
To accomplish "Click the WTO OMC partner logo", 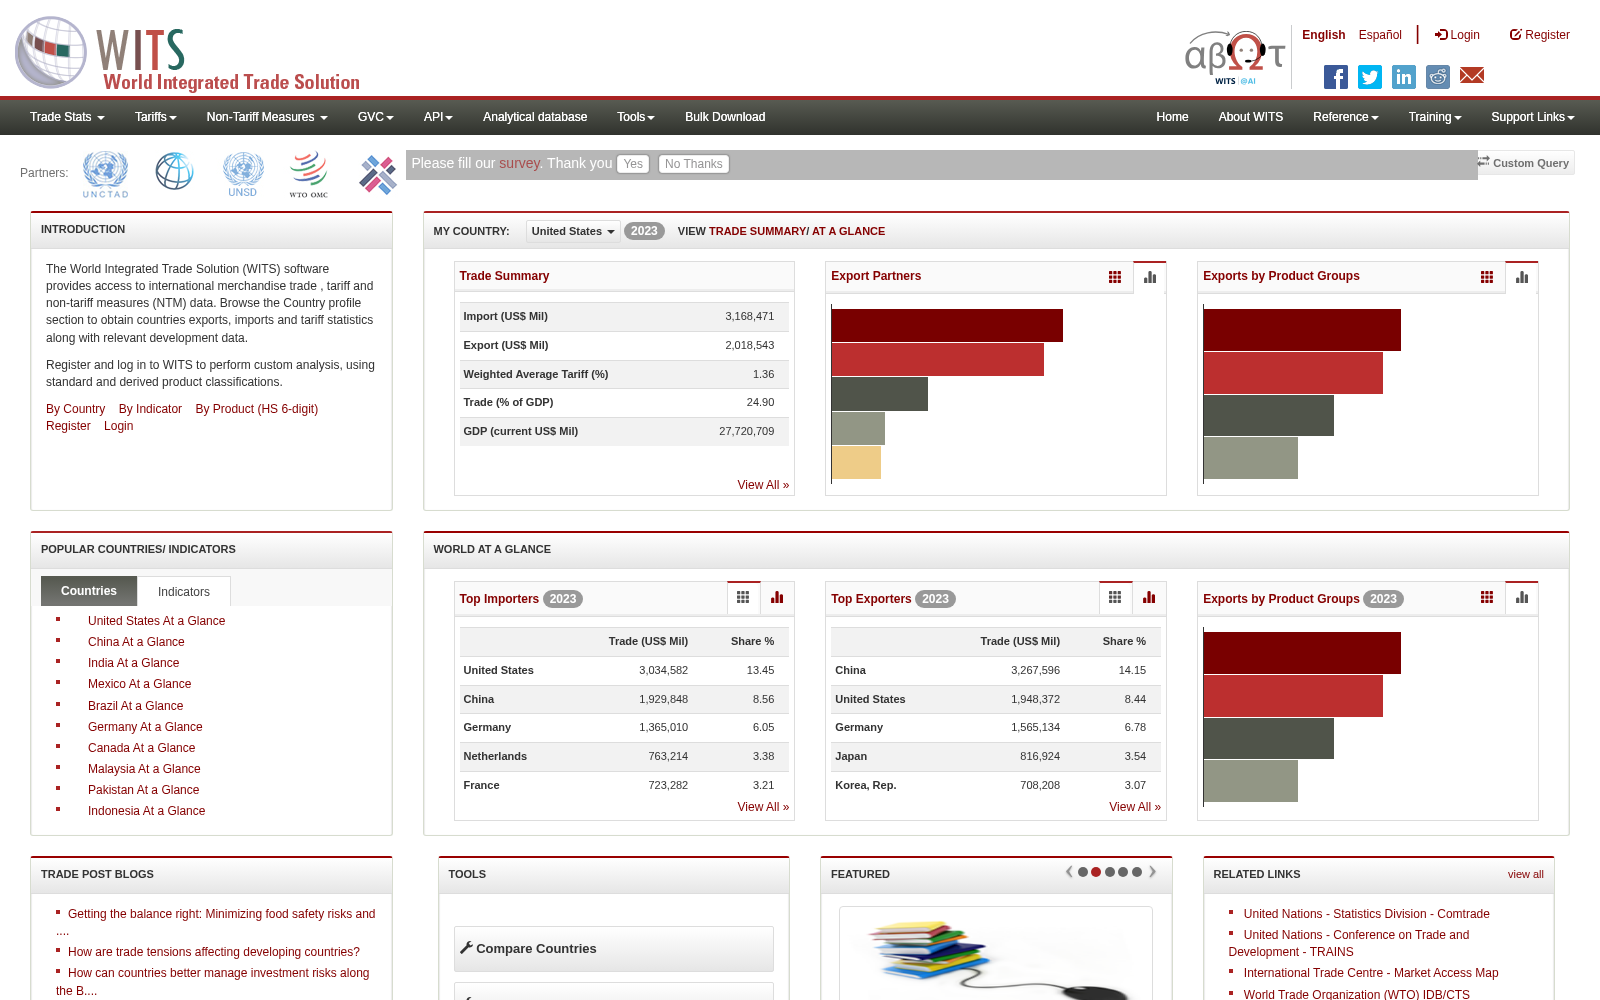I will pyautogui.click(x=309, y=174).
